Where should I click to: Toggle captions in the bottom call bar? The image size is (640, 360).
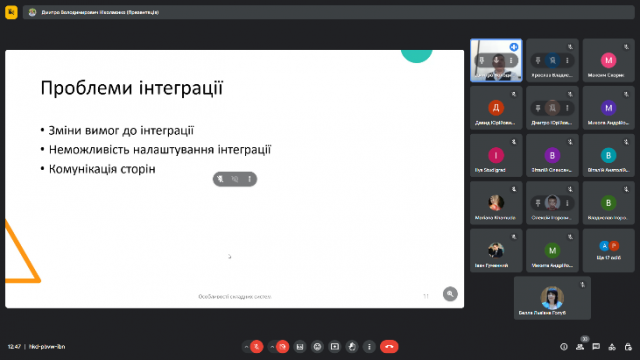[x=300, y=347]
